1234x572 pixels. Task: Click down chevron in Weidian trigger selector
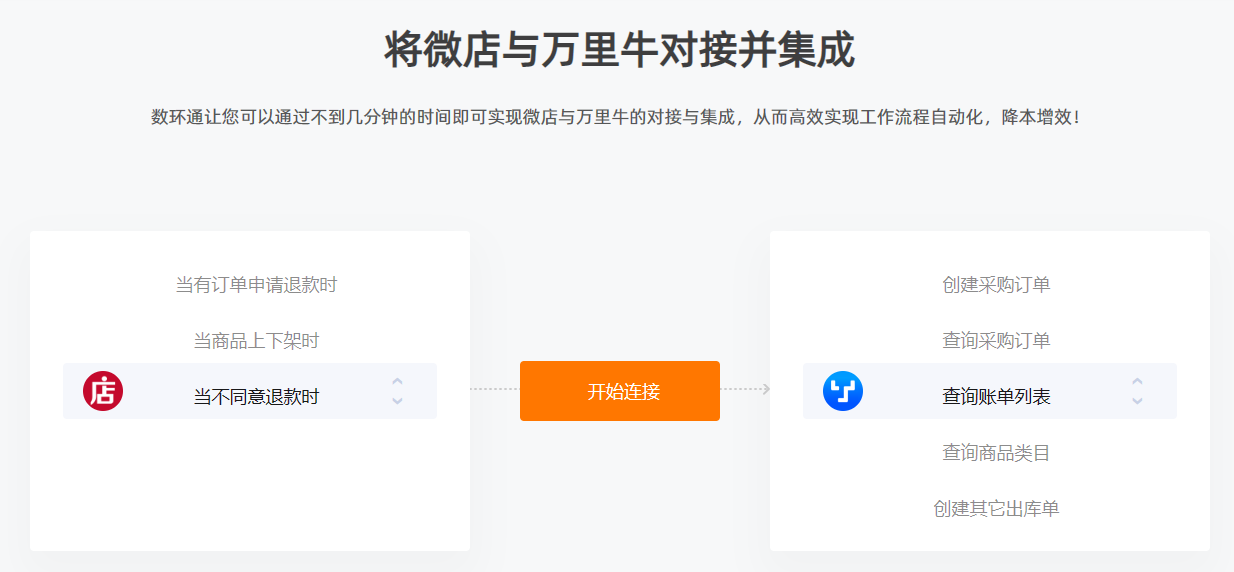[x=397, y=401]
